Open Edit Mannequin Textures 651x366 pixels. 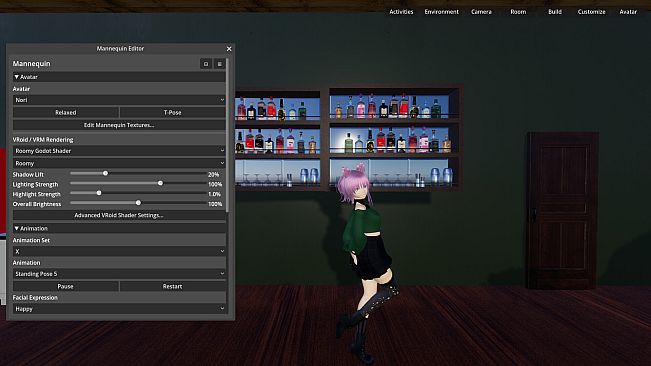coord(119,125)
